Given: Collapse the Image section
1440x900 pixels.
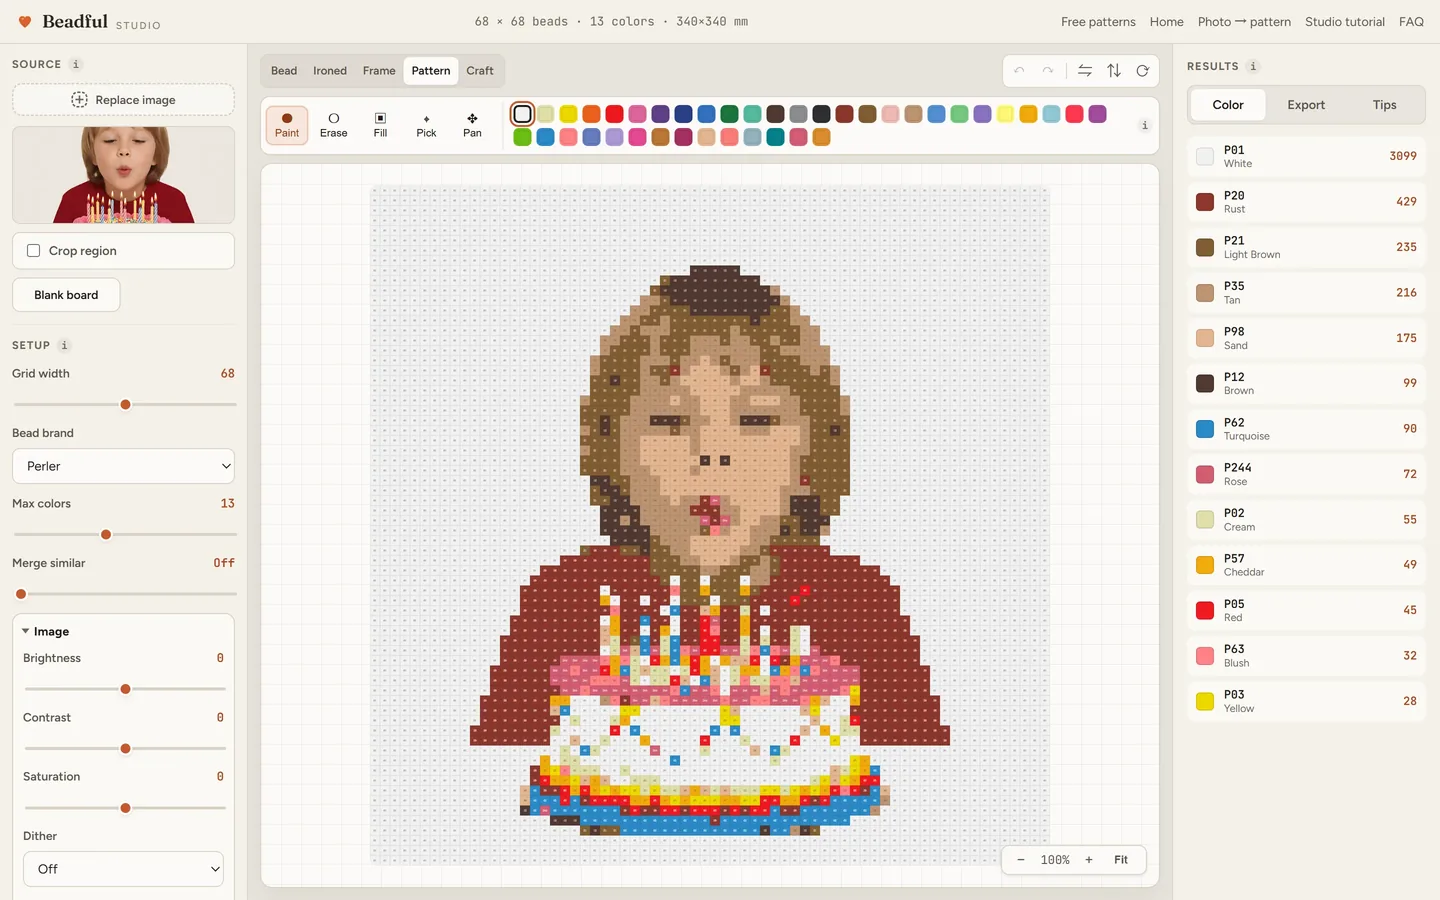Looking at the screenshot, I should pos(45,632).
